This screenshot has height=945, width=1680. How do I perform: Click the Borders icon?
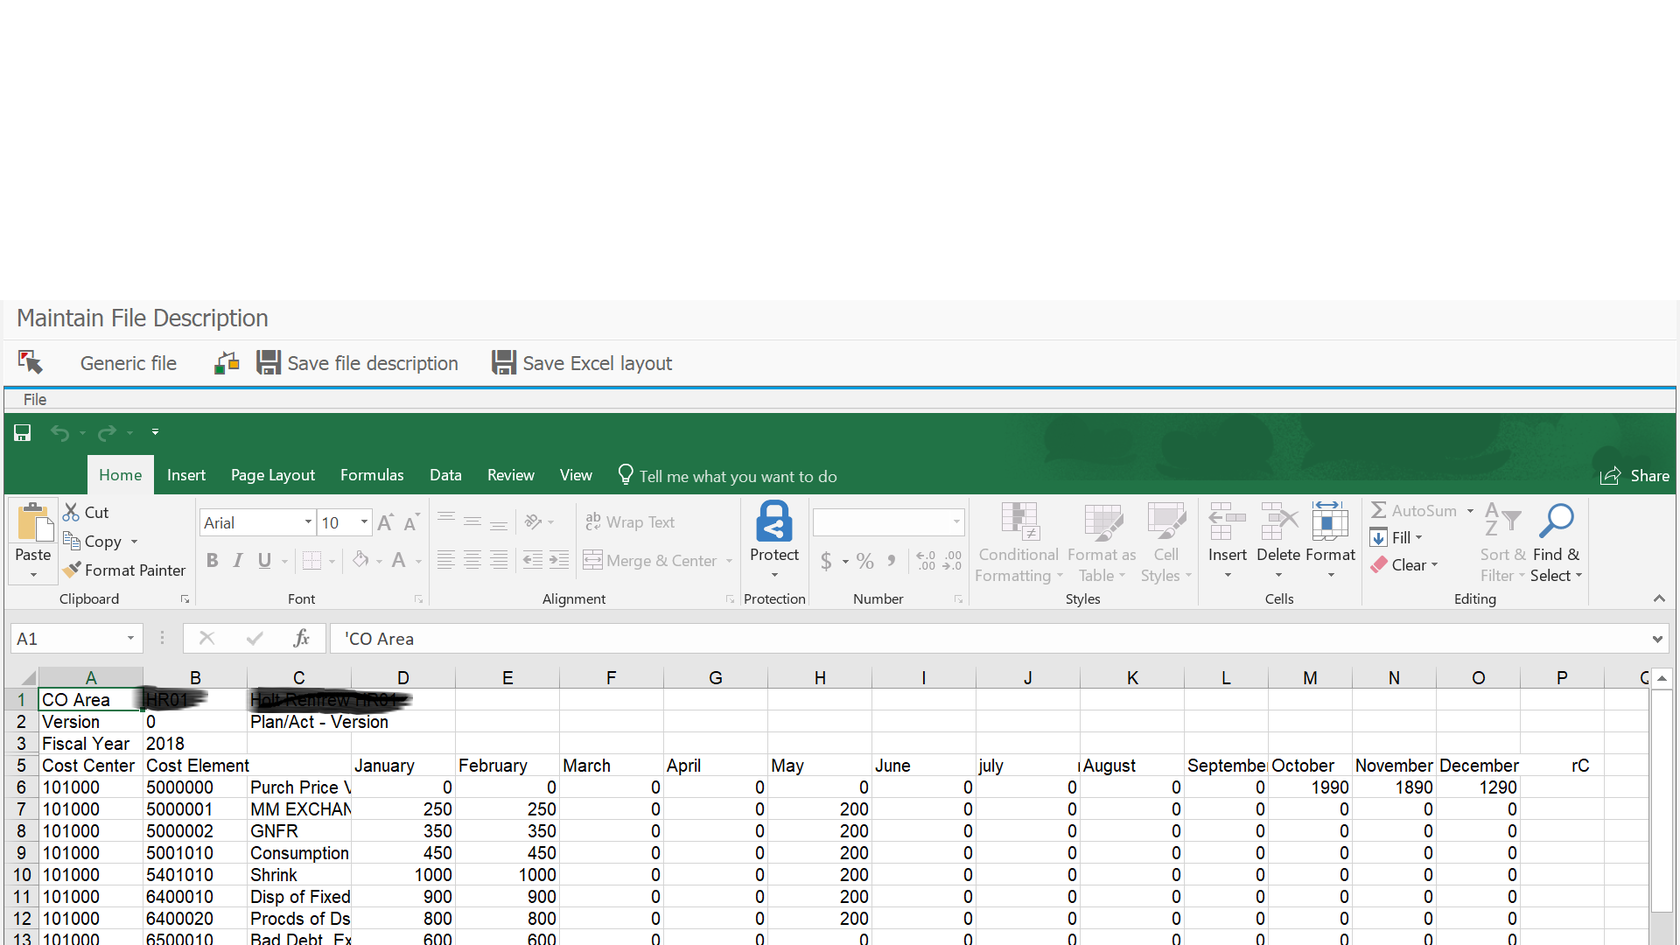point(312,561)
